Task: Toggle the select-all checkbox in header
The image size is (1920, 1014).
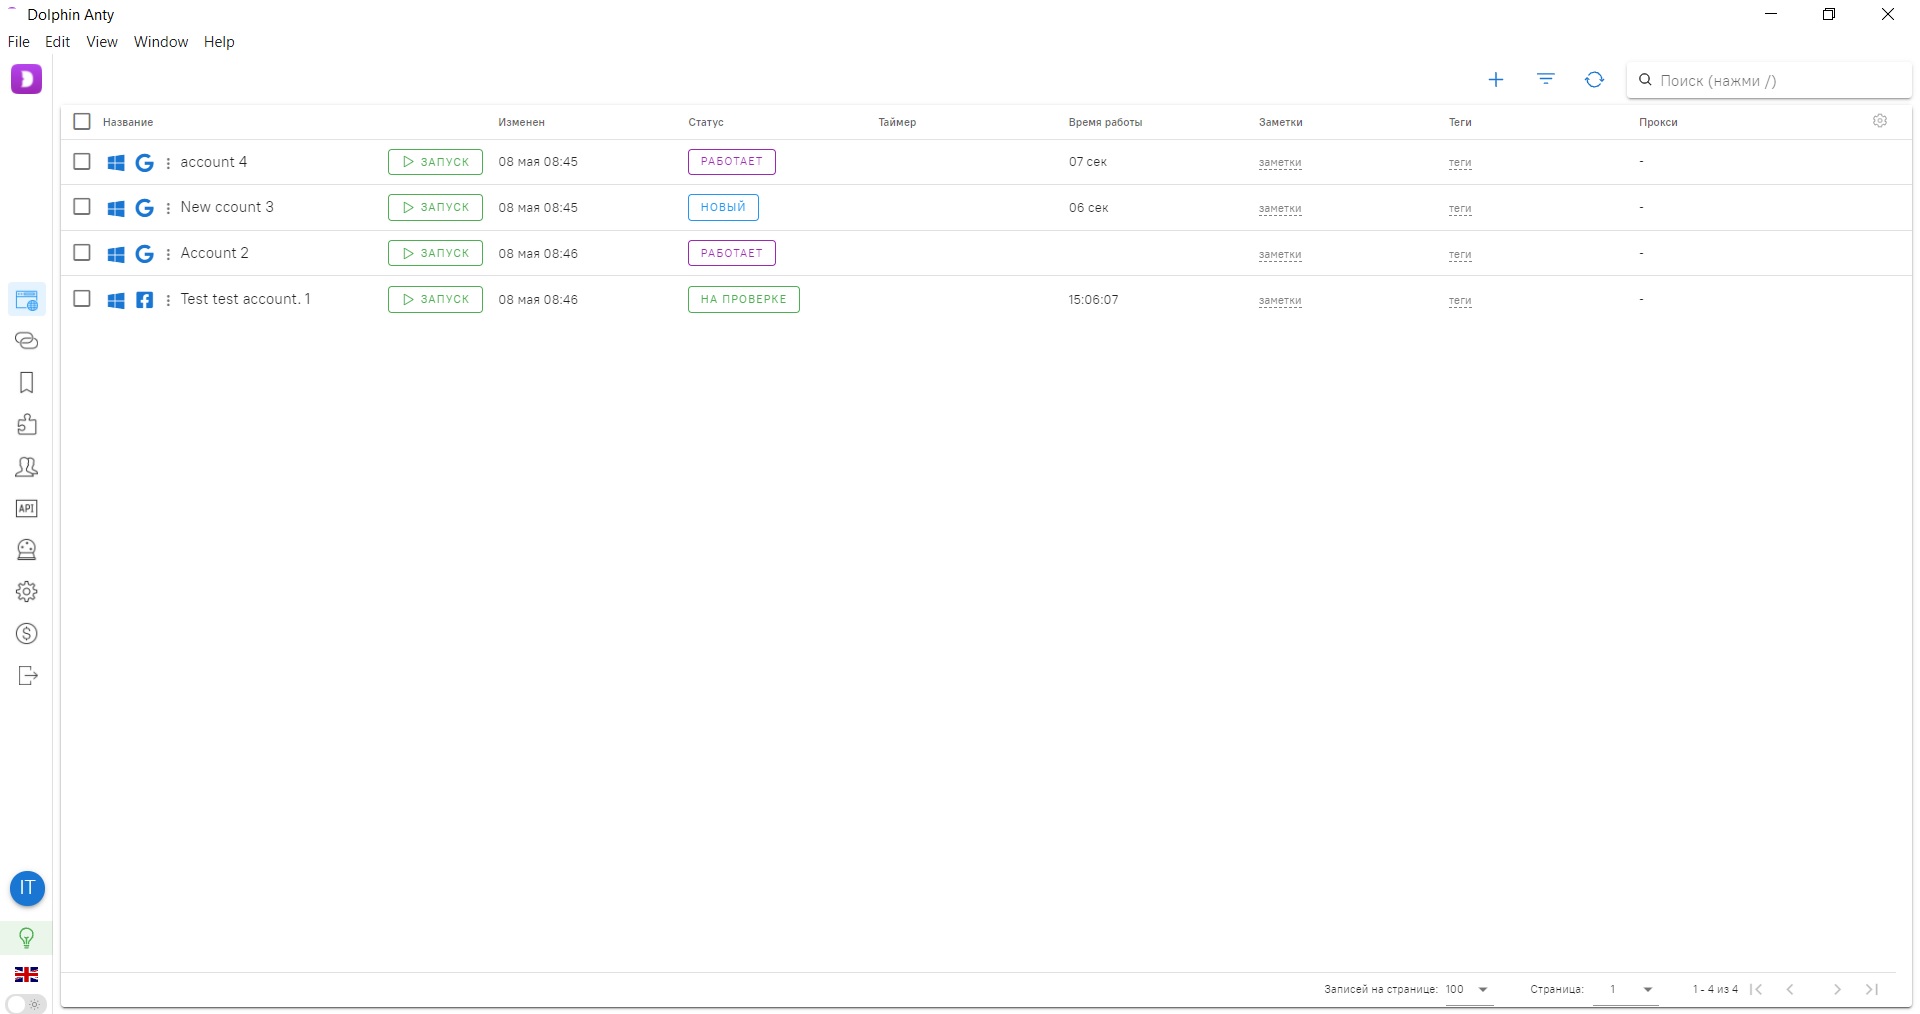Action: point(82,122)
